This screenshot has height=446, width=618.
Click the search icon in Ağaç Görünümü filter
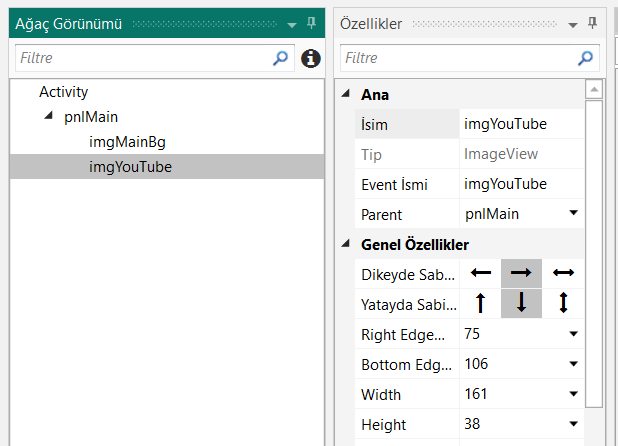click(280, 59)
